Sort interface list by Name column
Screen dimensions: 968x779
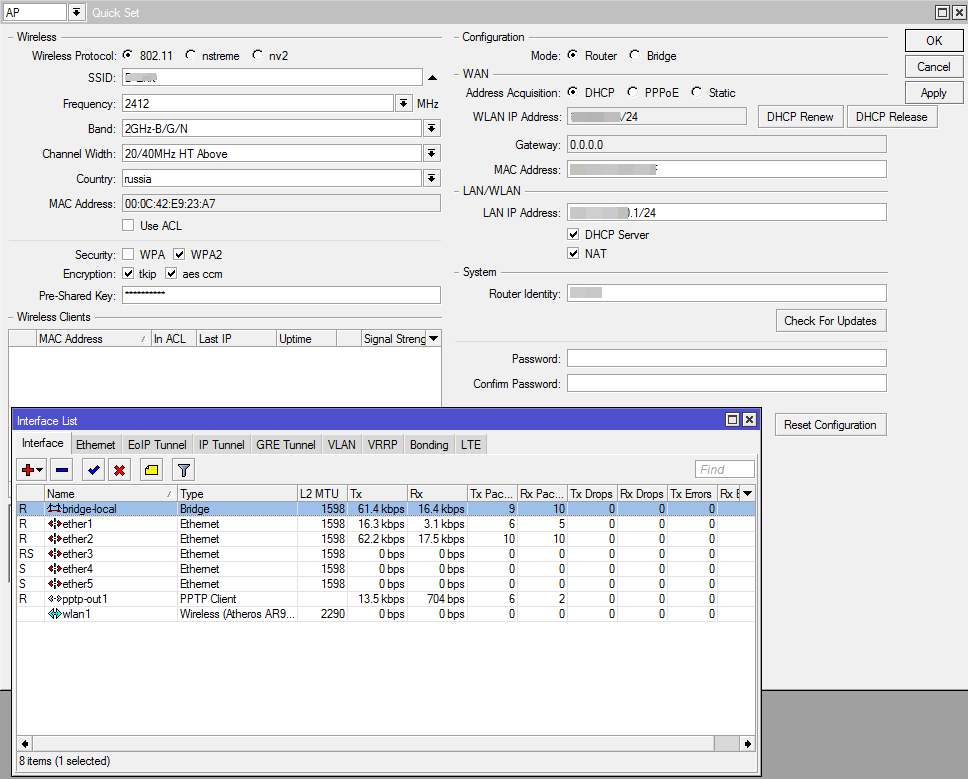click(111, 494)
